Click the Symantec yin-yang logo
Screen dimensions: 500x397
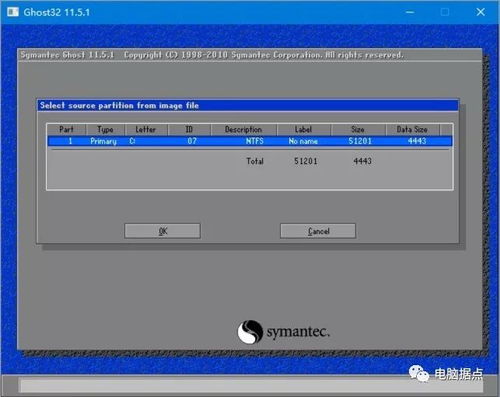[x=250, y=331]
